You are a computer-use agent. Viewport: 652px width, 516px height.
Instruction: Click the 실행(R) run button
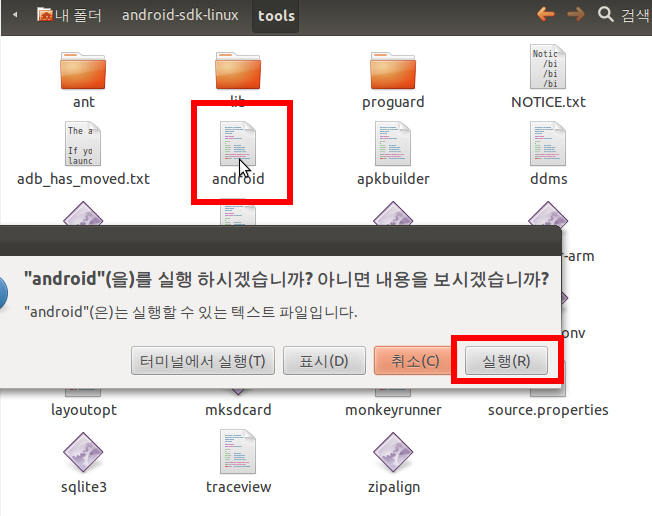coord(506,361)
